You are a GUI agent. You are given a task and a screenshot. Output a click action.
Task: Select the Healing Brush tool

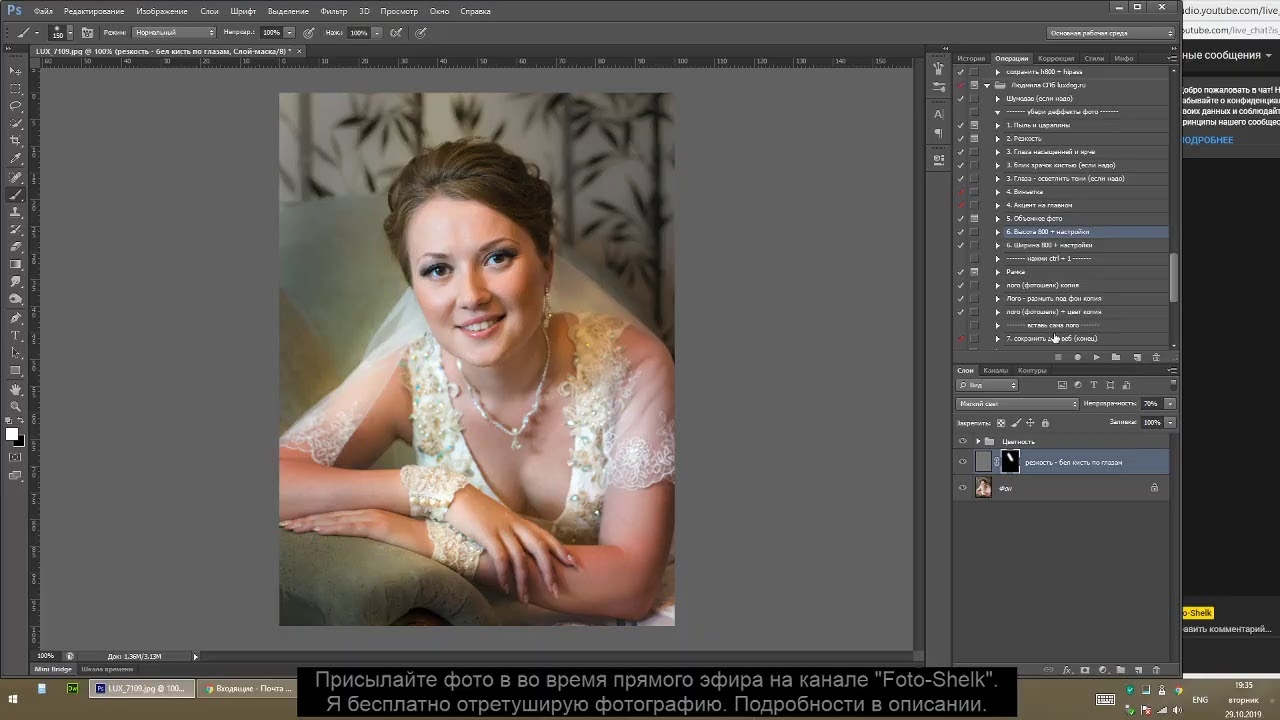point(16,178)
